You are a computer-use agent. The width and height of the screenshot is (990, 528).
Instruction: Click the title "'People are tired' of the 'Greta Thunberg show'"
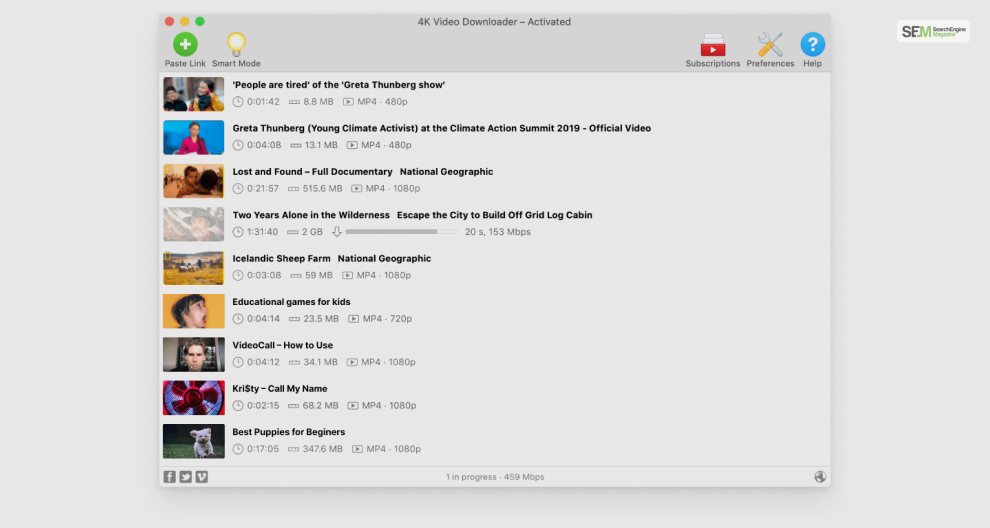click(x=338, y=85)
